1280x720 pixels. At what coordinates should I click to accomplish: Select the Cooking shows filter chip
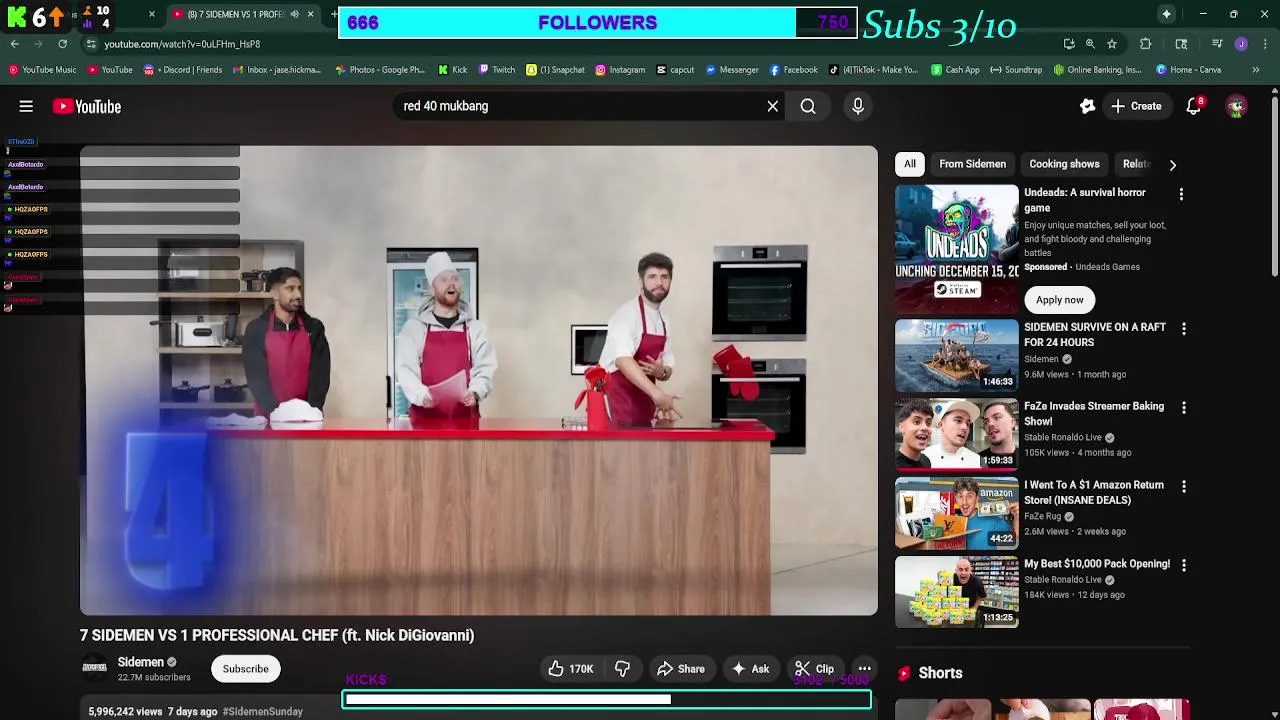click(1064, 164)
